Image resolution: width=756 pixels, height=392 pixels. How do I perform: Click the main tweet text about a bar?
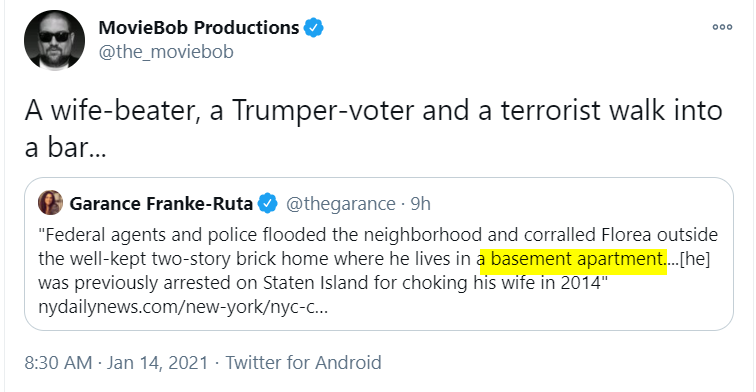[374, 129]
